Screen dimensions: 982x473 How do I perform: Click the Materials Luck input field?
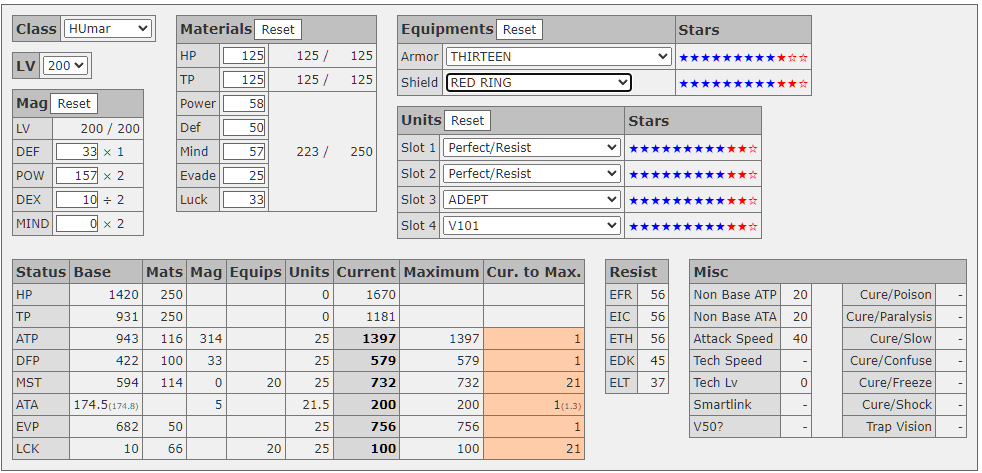pos(244,200)
